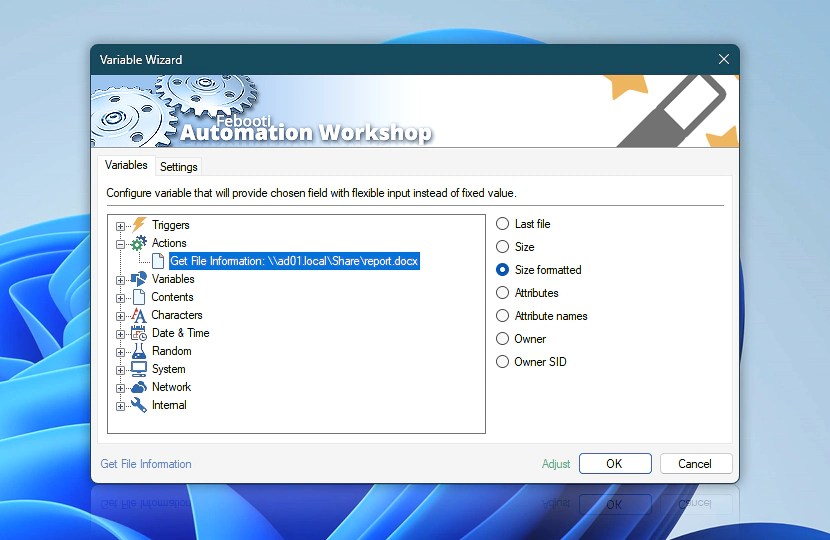Viewport: 830px width, 540px height.
Task: Click the Variables category icon
Action: coord(139,279)
